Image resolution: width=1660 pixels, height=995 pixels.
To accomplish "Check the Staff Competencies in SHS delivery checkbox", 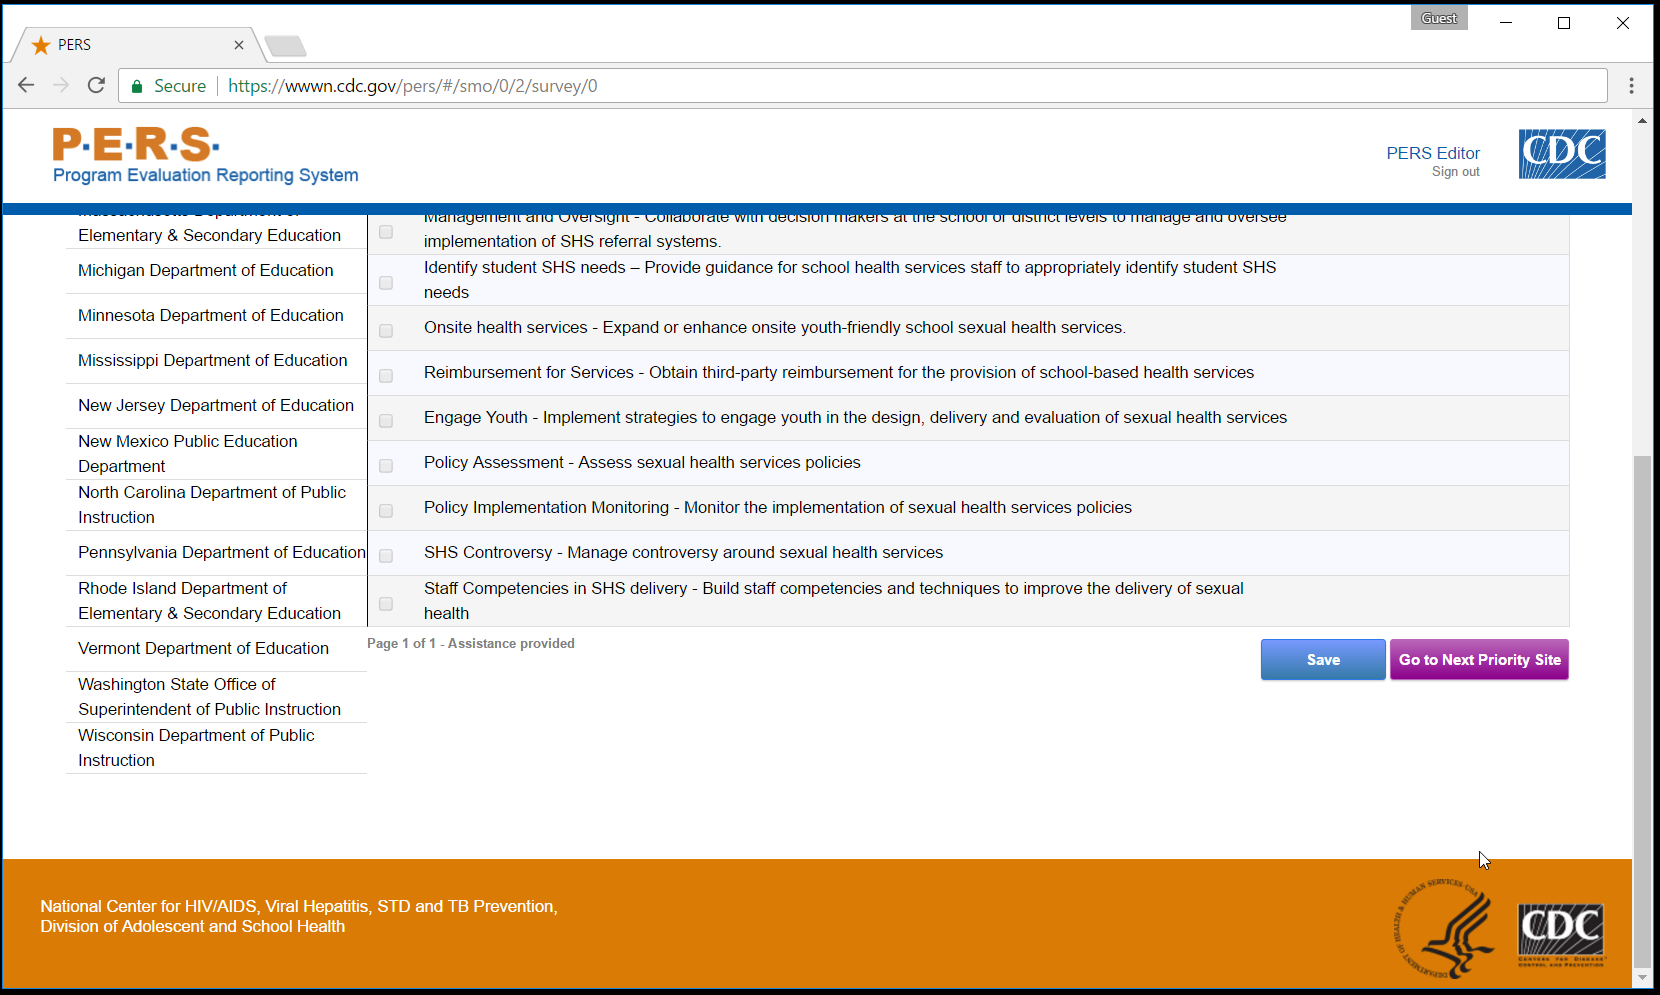I will click(386, 604).
